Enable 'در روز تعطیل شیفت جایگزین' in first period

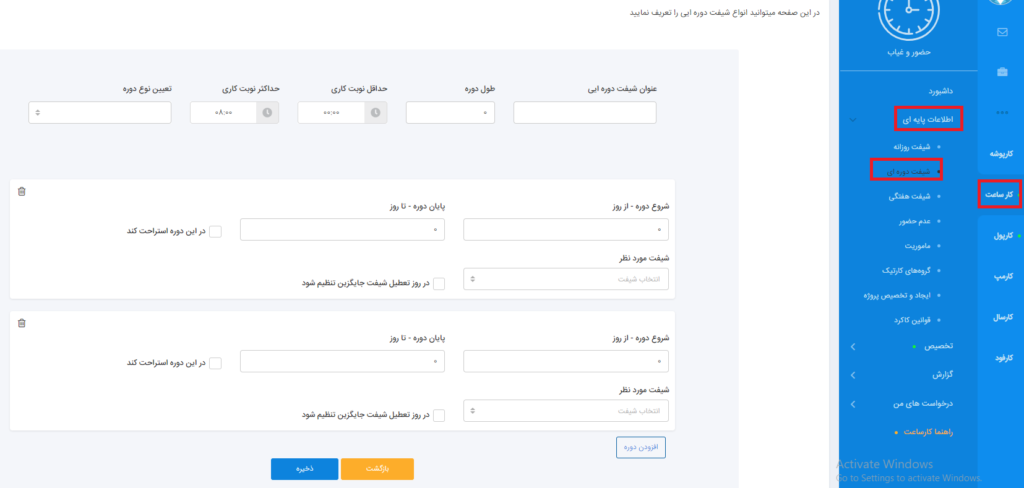pos(439,284)
